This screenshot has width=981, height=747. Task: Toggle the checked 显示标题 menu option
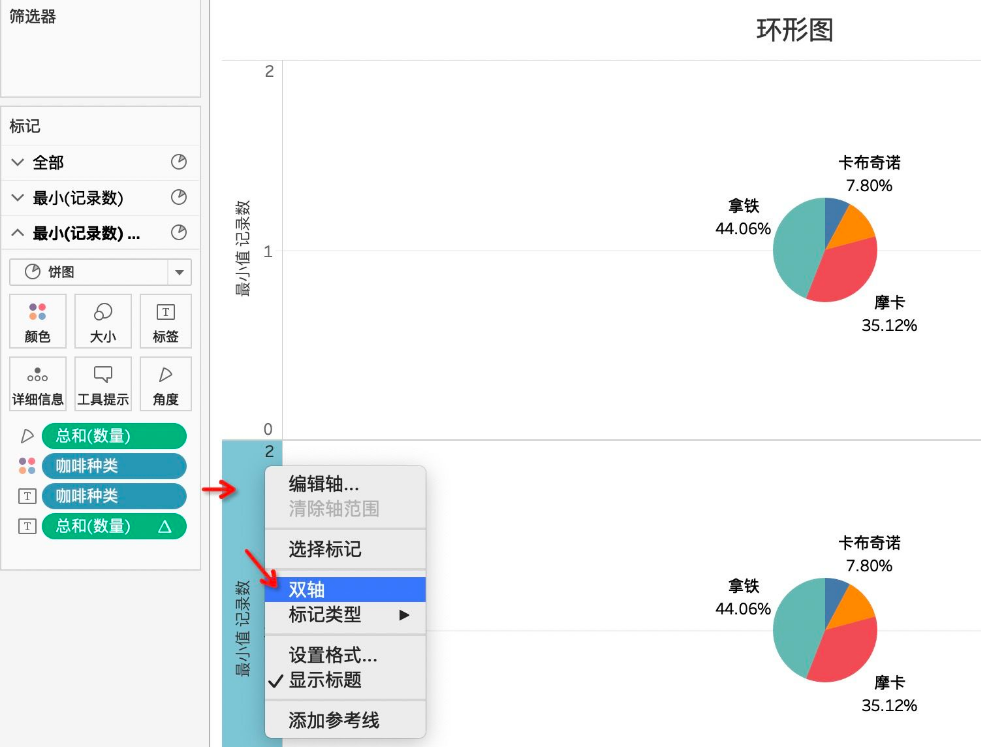(325, 680)
